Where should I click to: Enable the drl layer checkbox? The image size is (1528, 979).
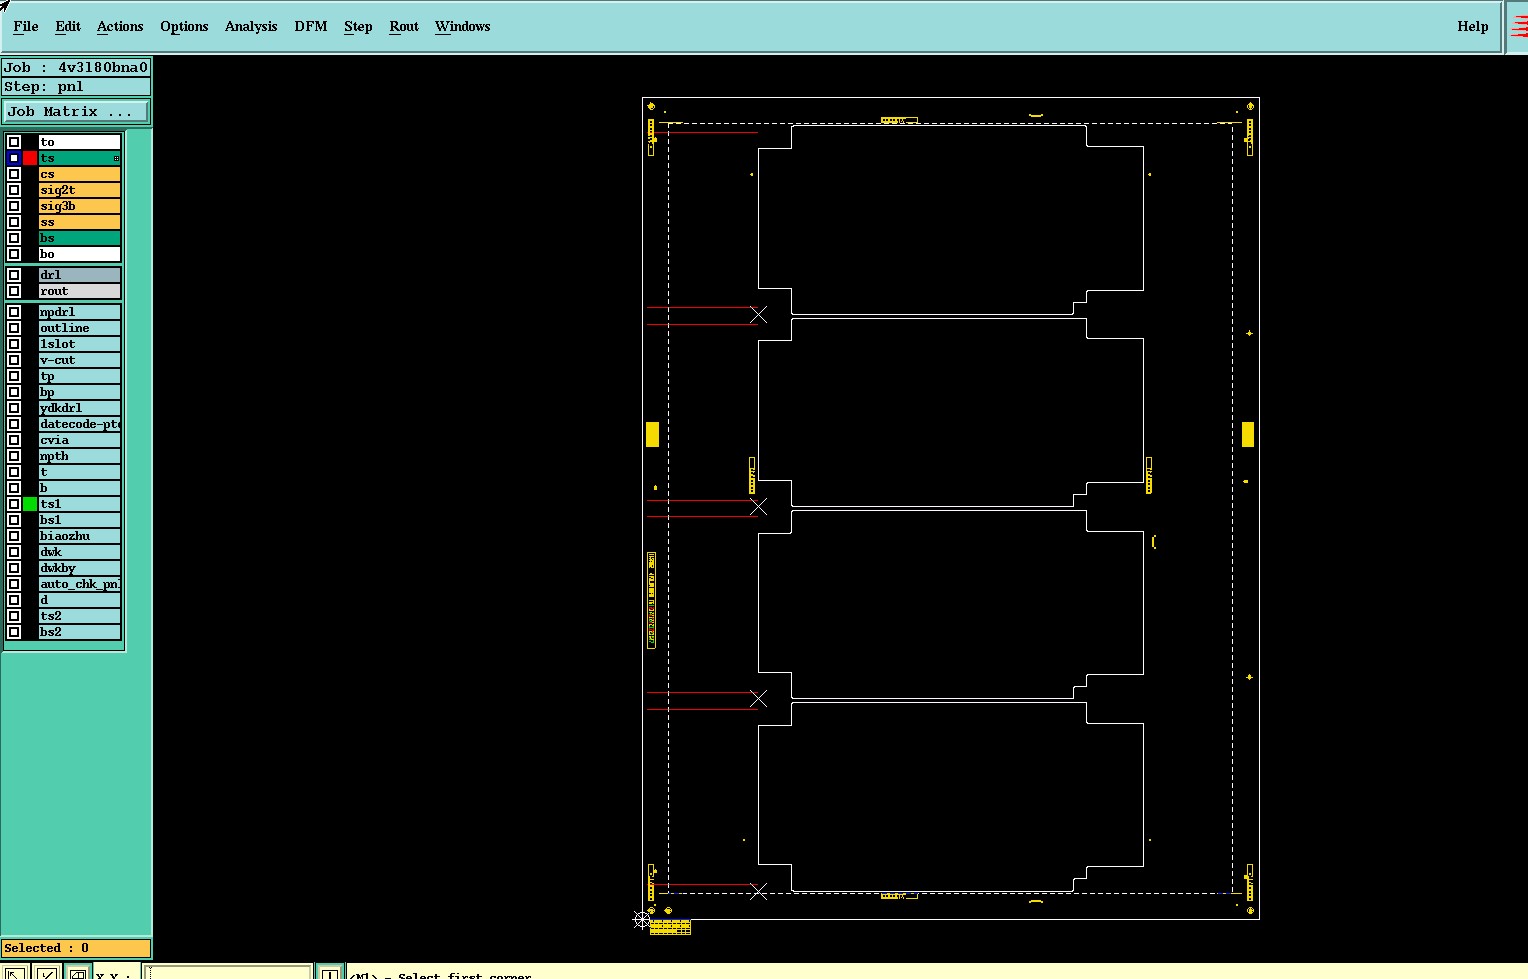[14, 275]
